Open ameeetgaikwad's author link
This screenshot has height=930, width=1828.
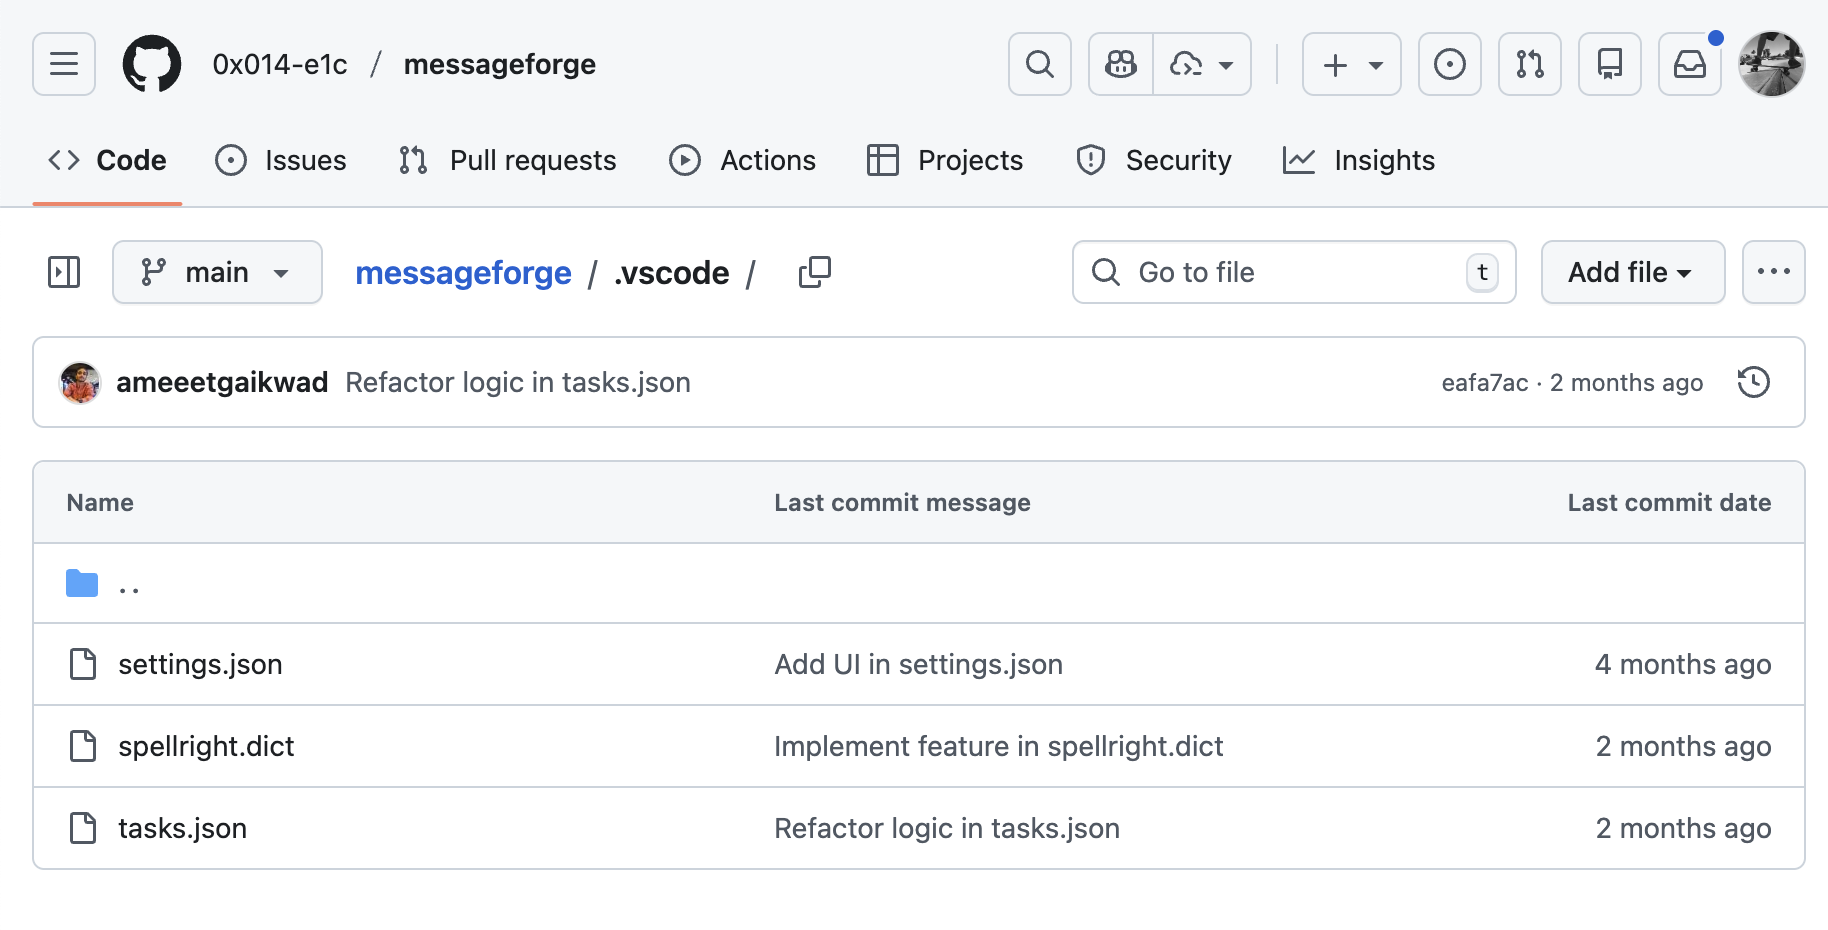point(222,382)
